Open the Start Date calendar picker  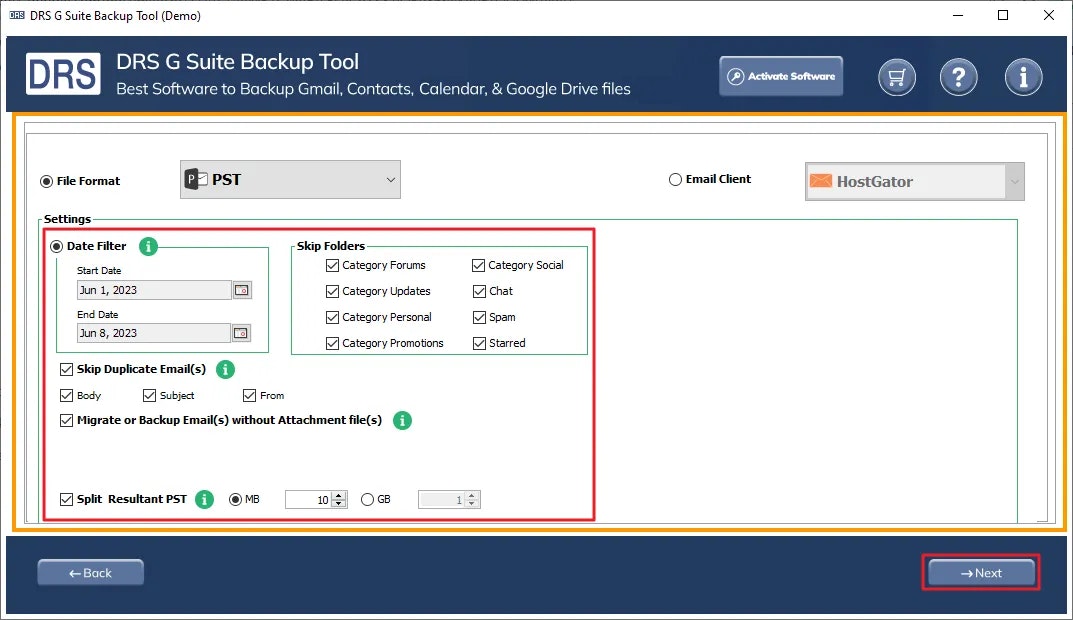tap(242, 290)
